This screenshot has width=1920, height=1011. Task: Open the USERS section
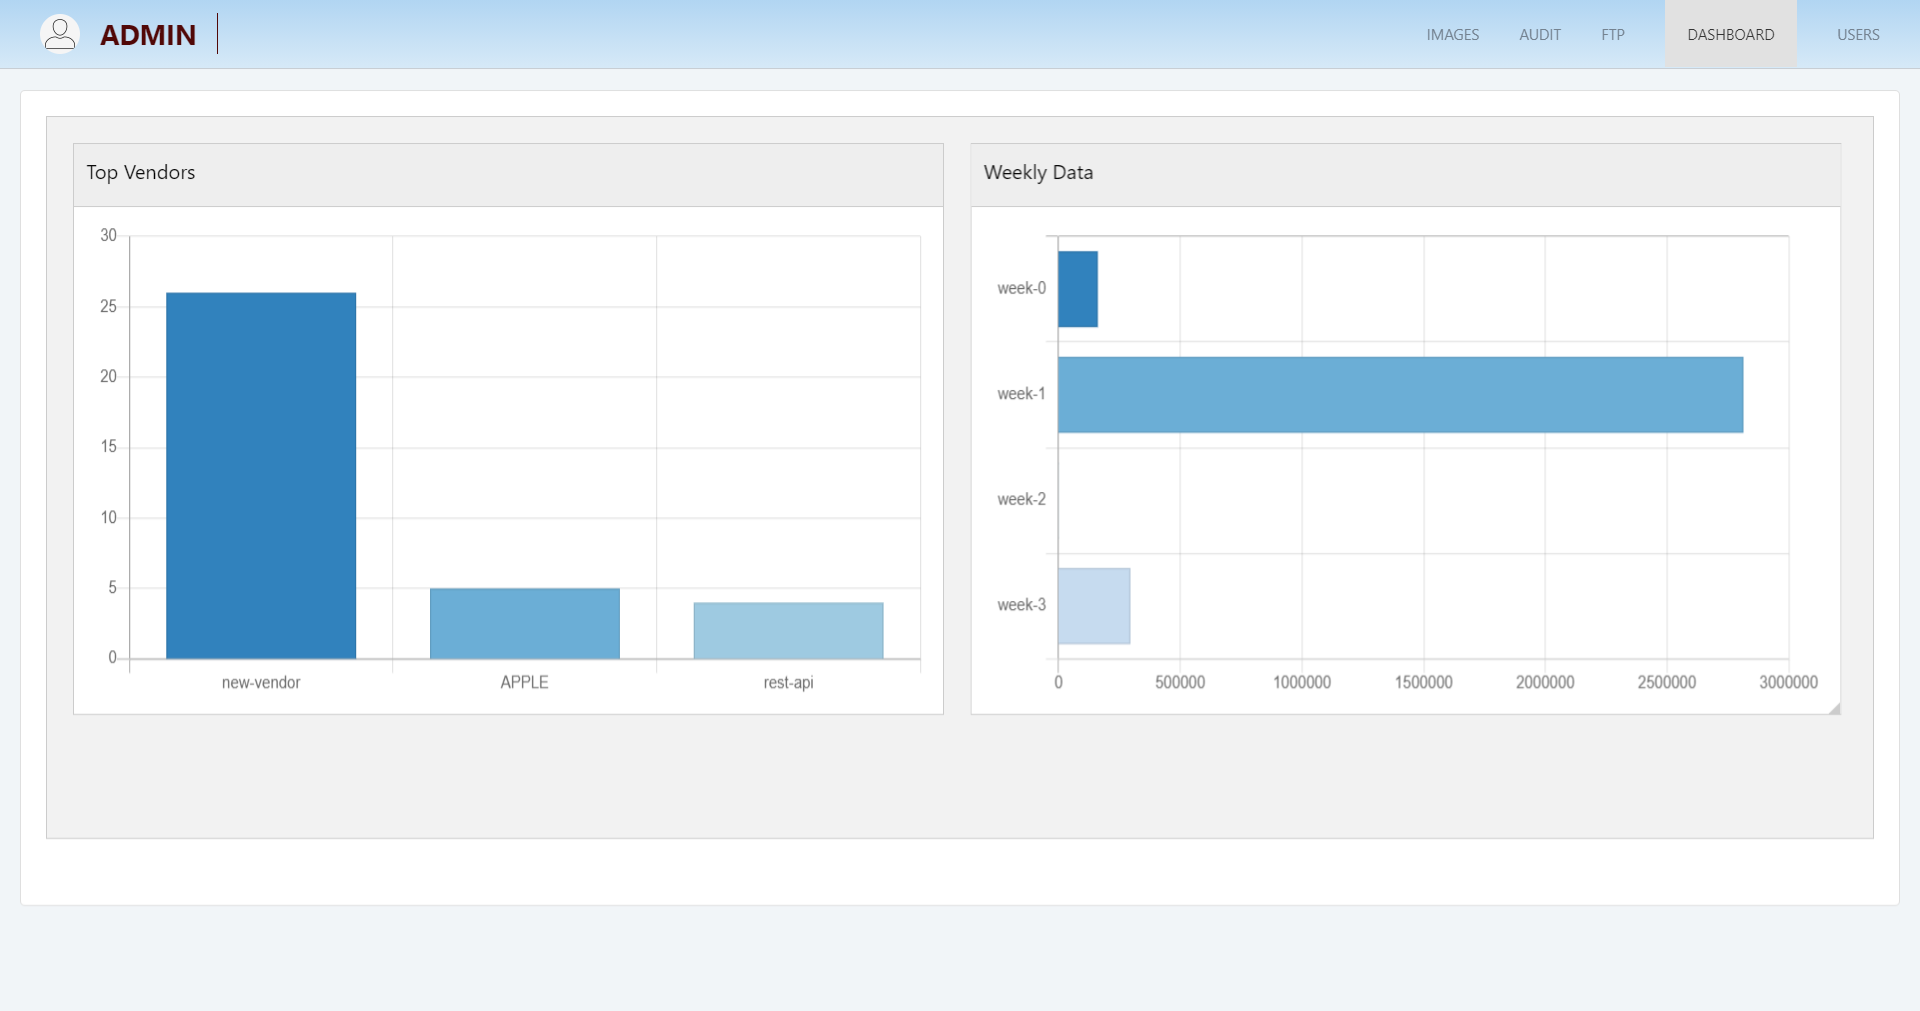1857,35
